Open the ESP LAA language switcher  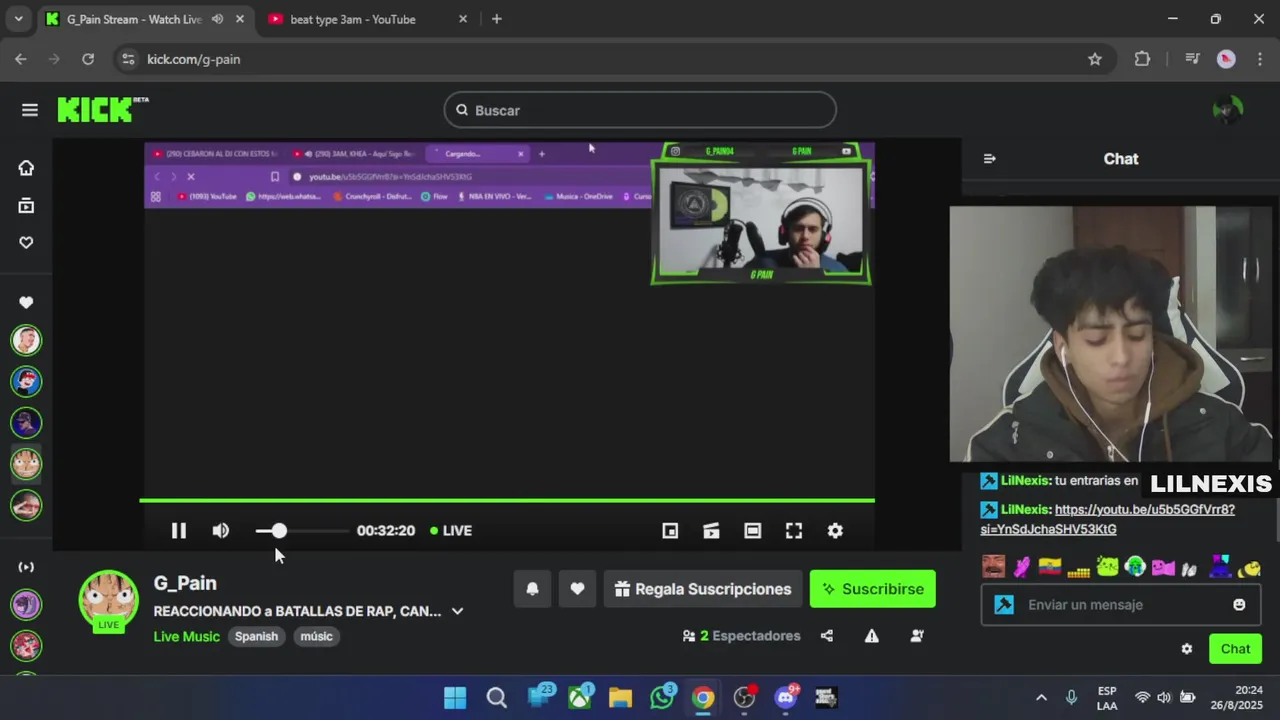pos(1107,697)
